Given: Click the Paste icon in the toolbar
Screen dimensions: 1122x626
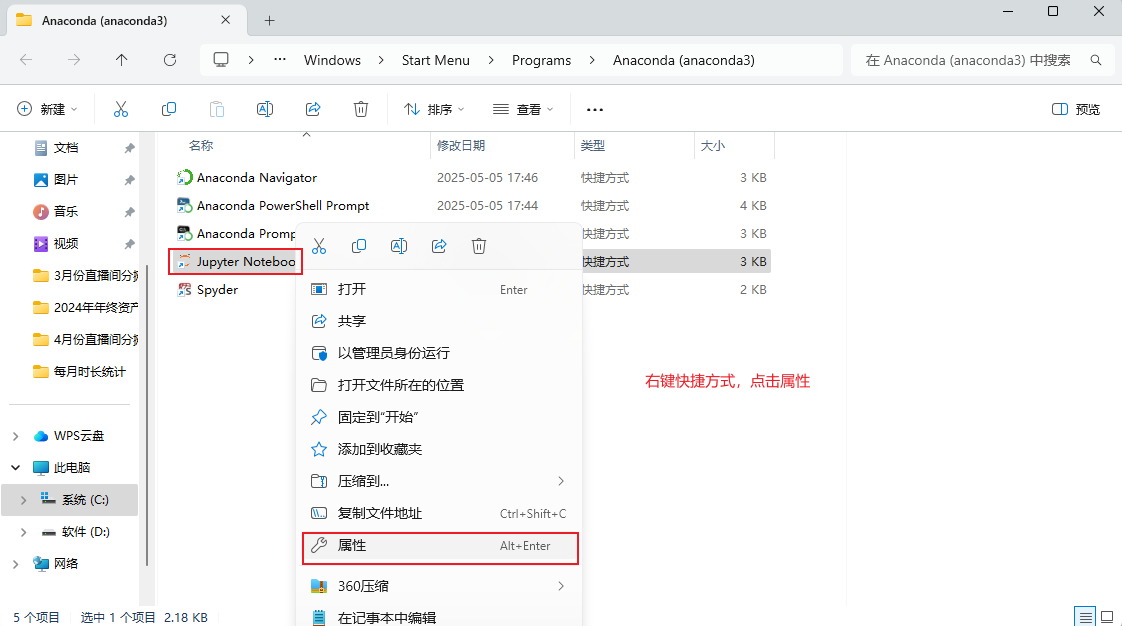Looking at the screenshot, I should coord(217,109).
